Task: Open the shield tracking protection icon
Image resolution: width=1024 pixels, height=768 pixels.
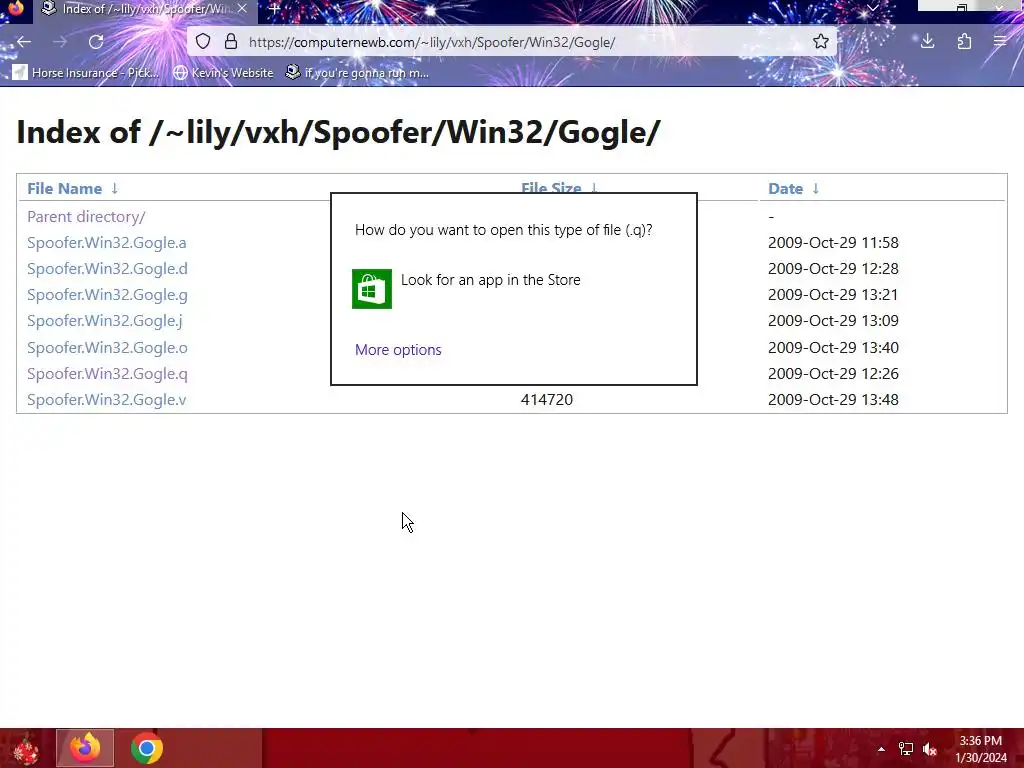Action: [x=203, y=42]
